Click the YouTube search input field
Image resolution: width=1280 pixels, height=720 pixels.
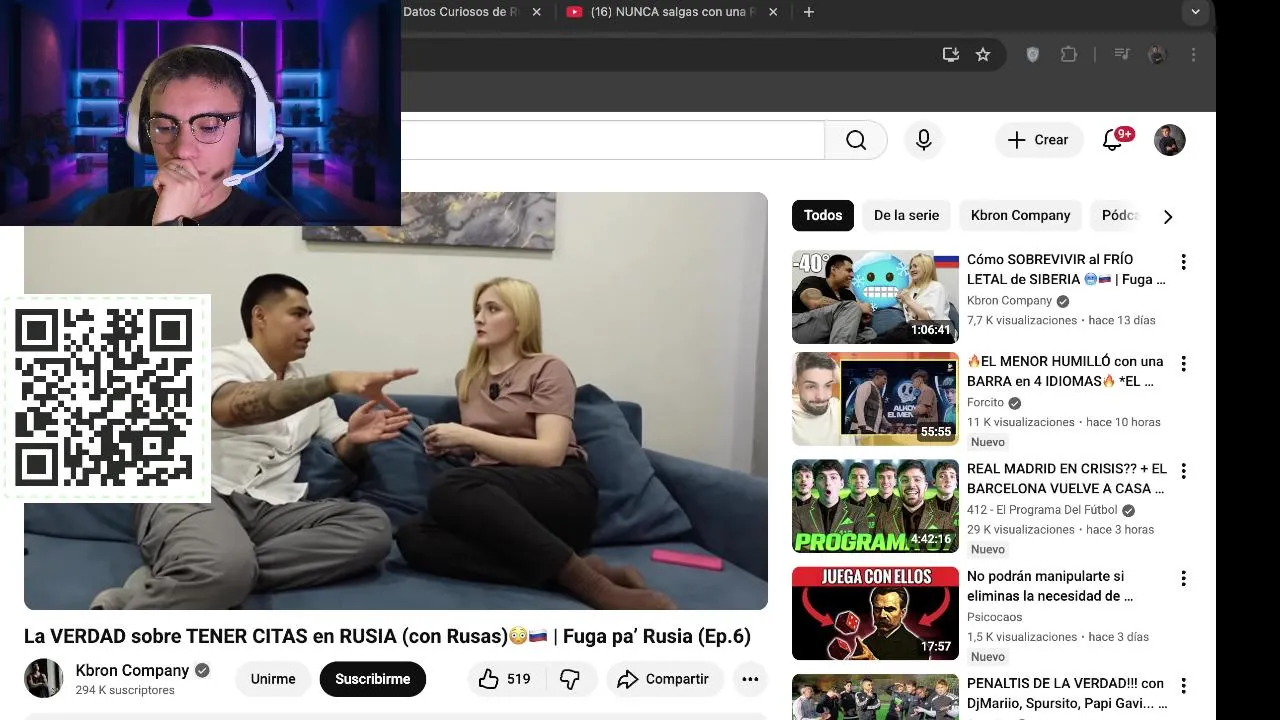pyautogui.click(x=612, y=140)
